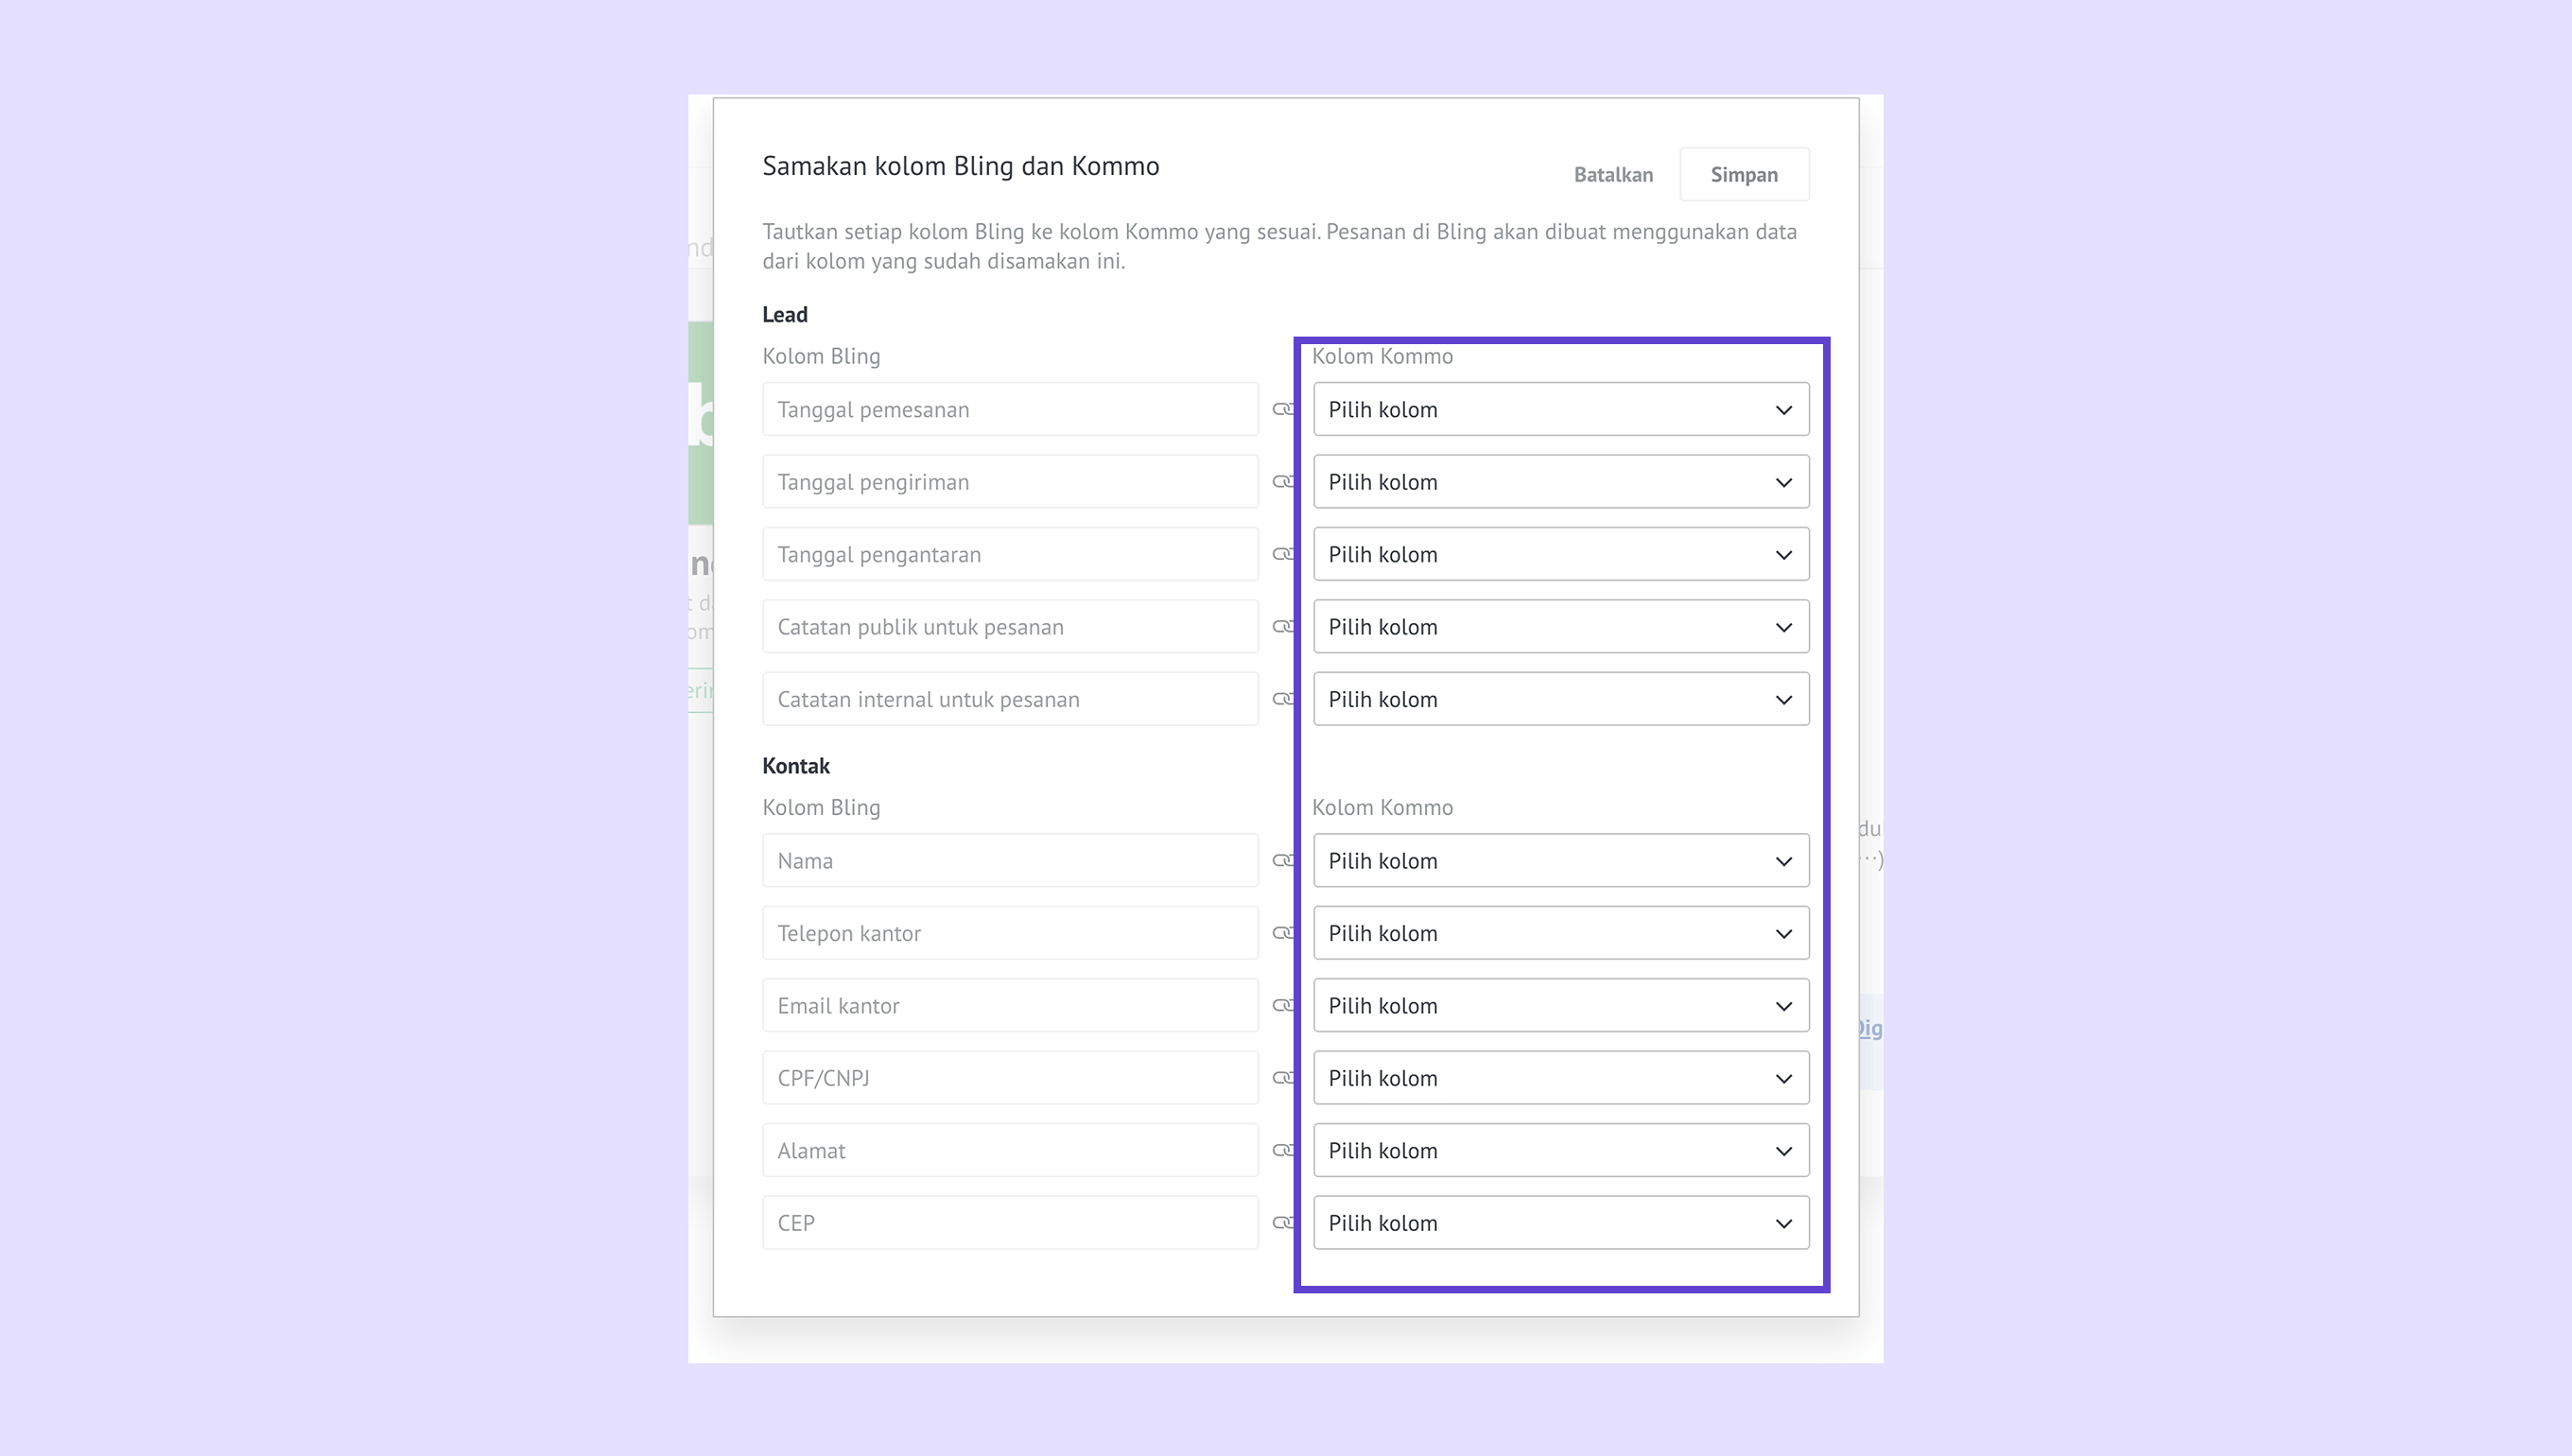Click the Simpan button
Screen dimensions: 2572x1456
tap(1743, 175)
